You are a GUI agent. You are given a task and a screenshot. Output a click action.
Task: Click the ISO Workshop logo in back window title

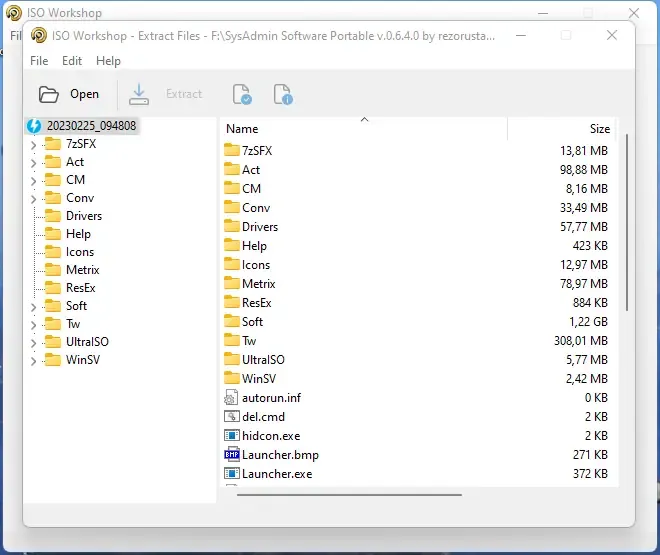[13, 13]
